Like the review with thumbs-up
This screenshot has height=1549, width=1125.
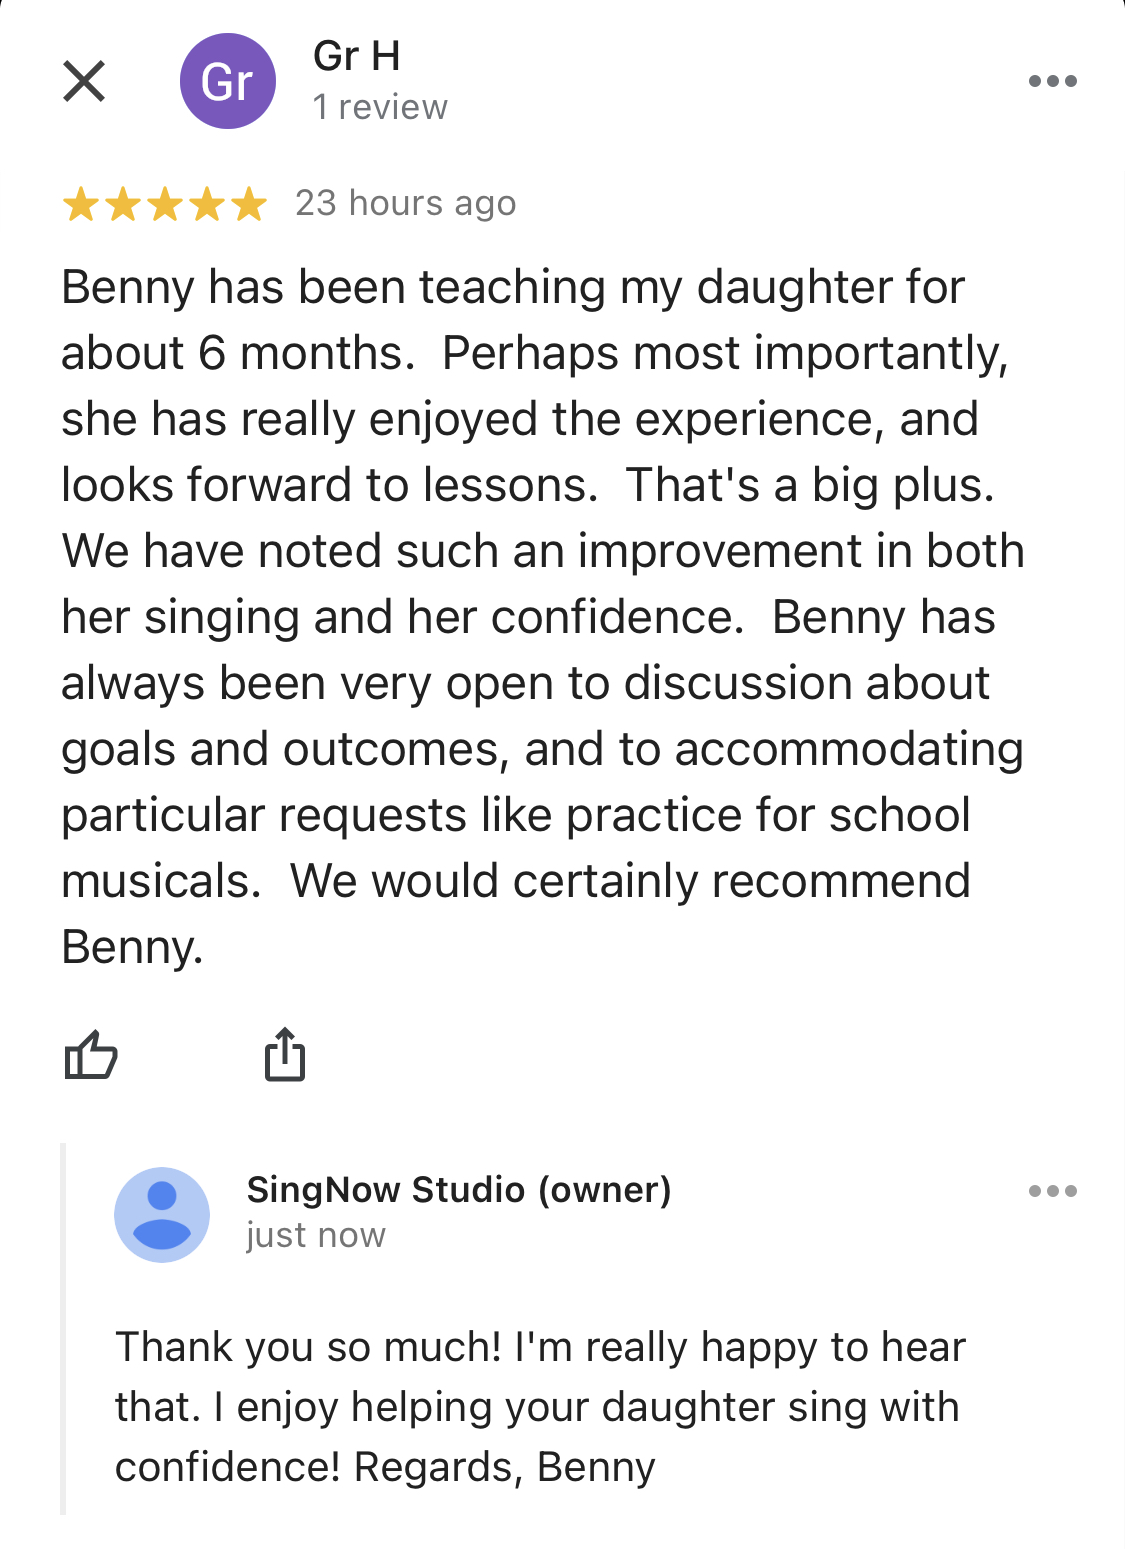click(91, 1055)
